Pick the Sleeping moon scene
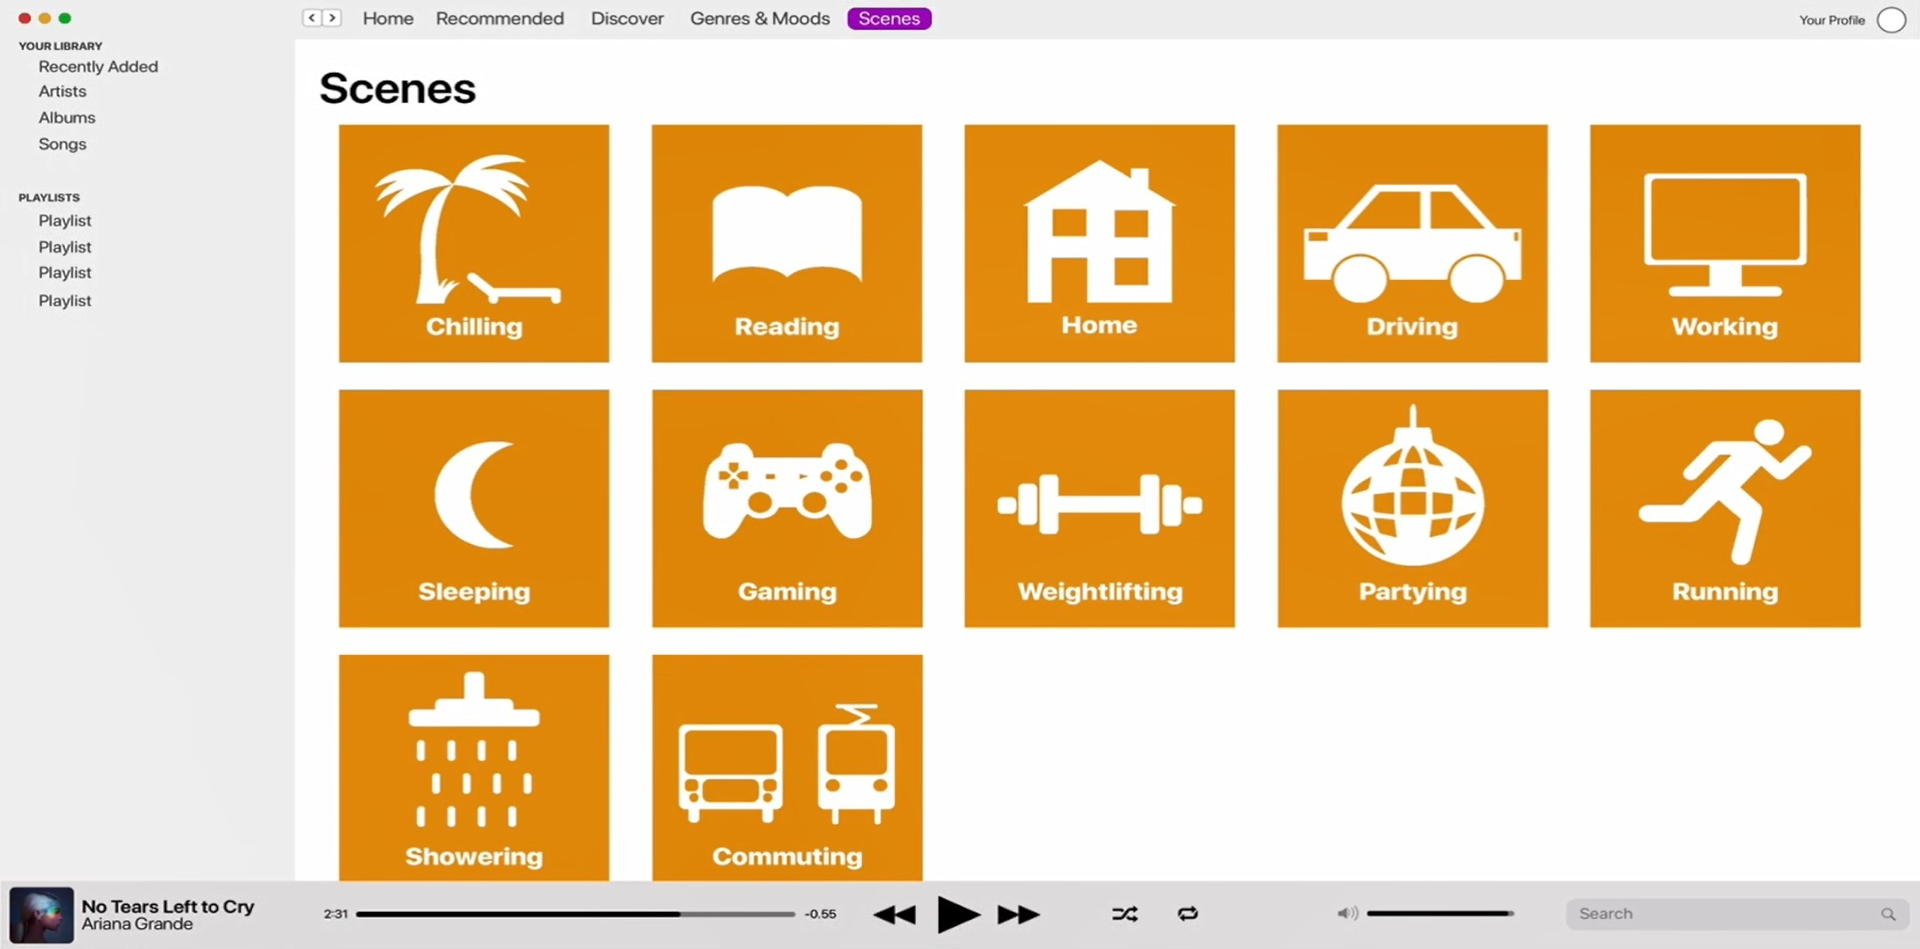 click(473, 508)
